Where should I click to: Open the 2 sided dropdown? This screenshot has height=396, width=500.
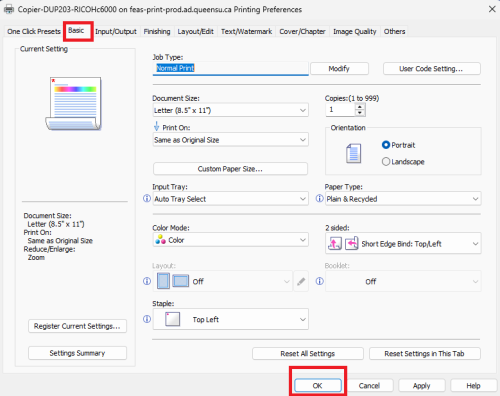pos(403,244)
